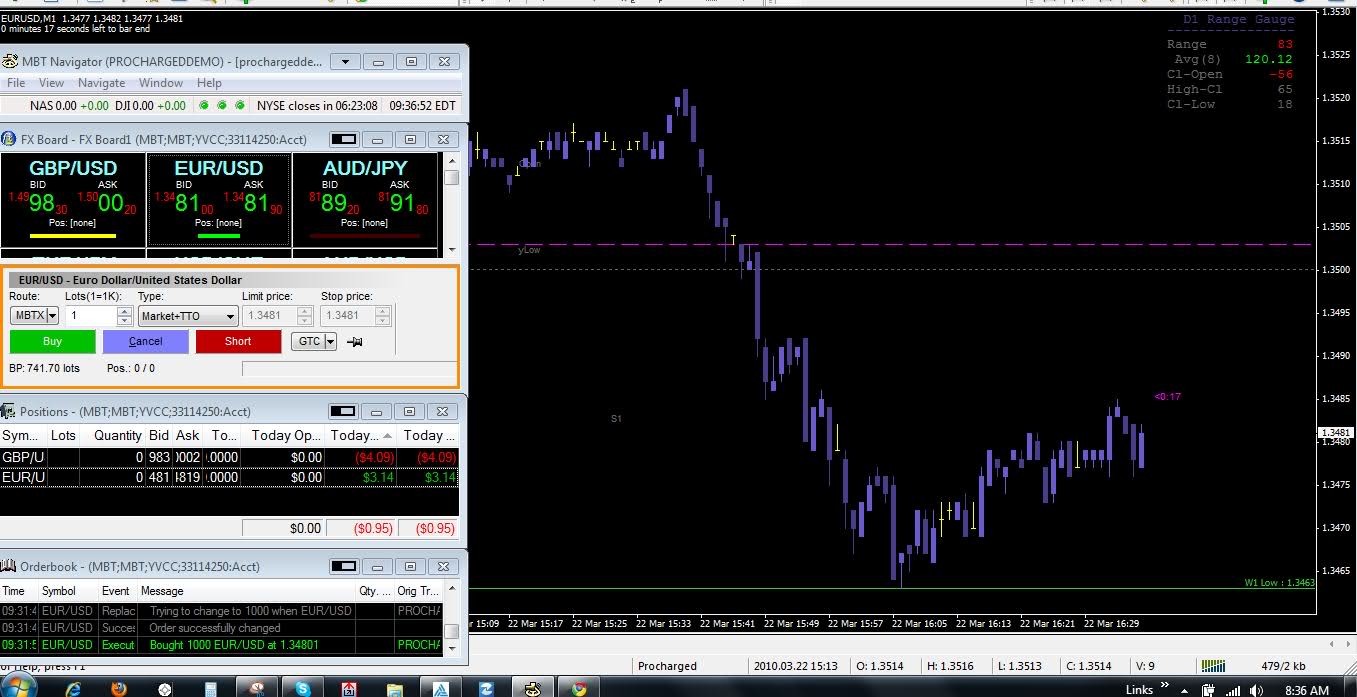The width and height of the screenshot is (1357, 697).
Task: Select the AUD/JPY quote tile
Action: 365,199
